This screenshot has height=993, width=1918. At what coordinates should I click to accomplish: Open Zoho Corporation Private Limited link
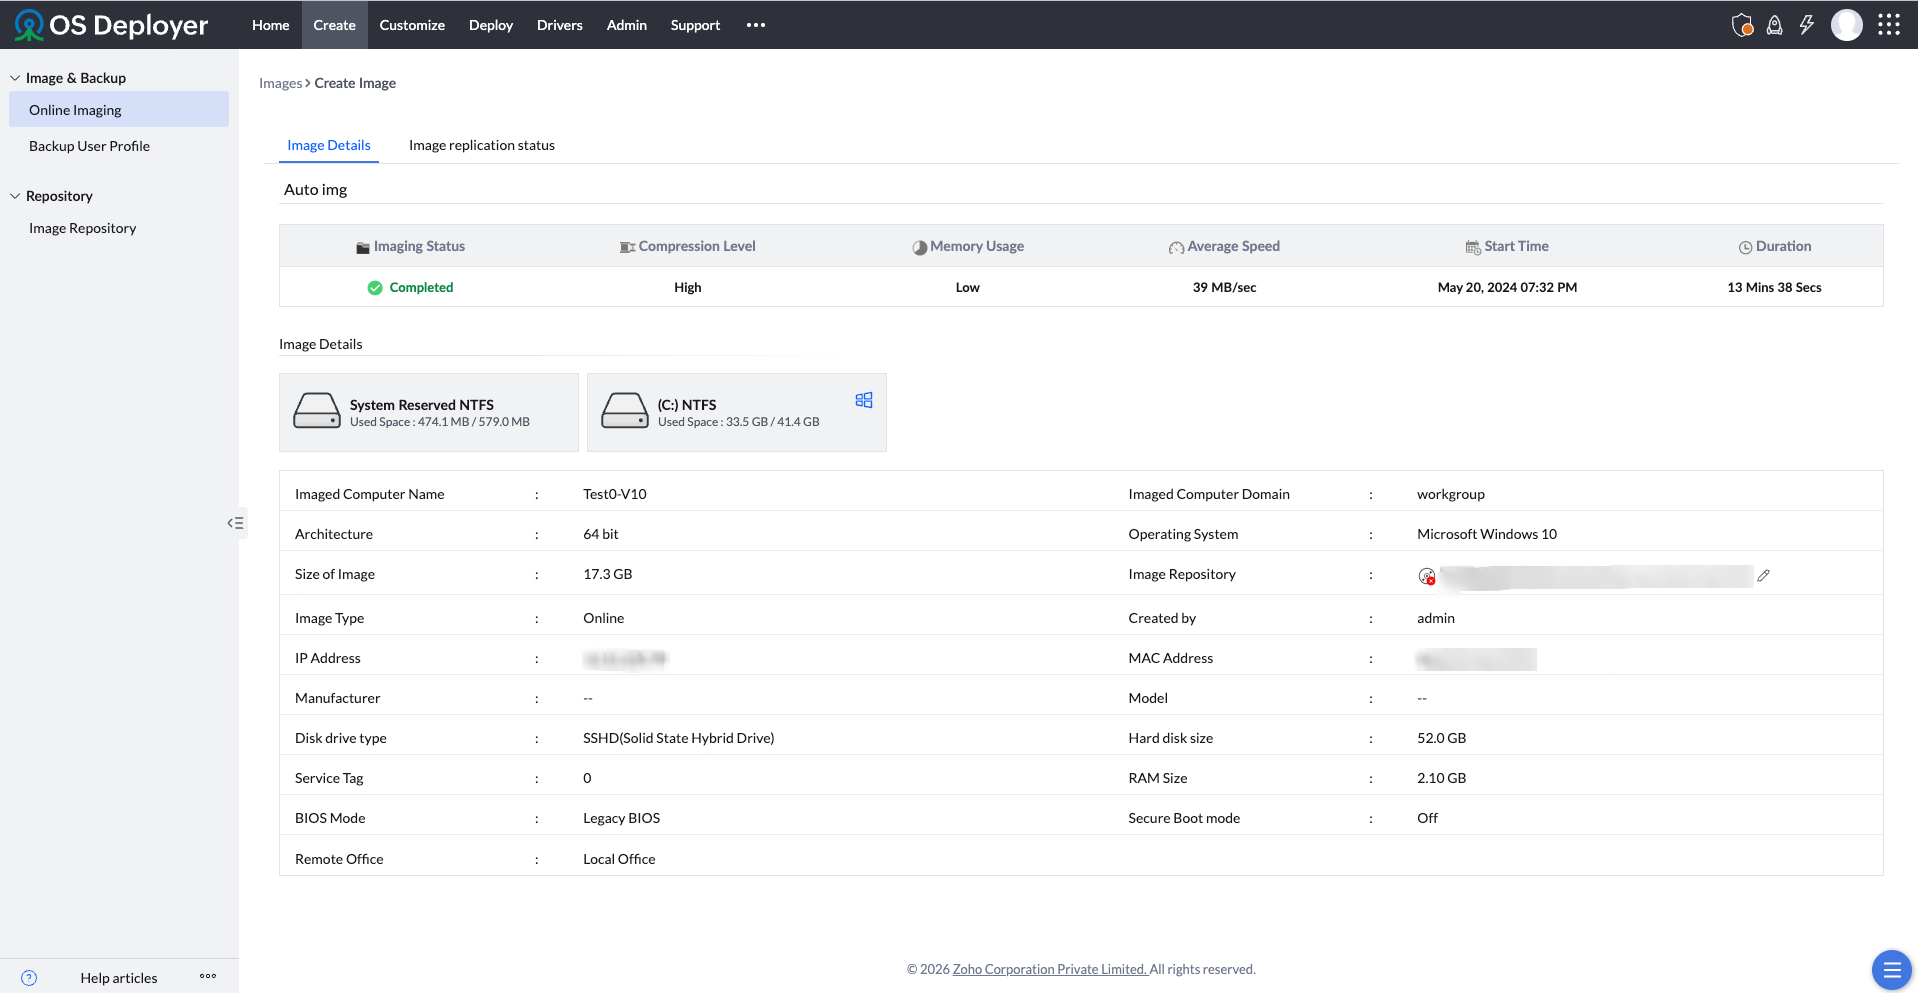[1049, 969]
